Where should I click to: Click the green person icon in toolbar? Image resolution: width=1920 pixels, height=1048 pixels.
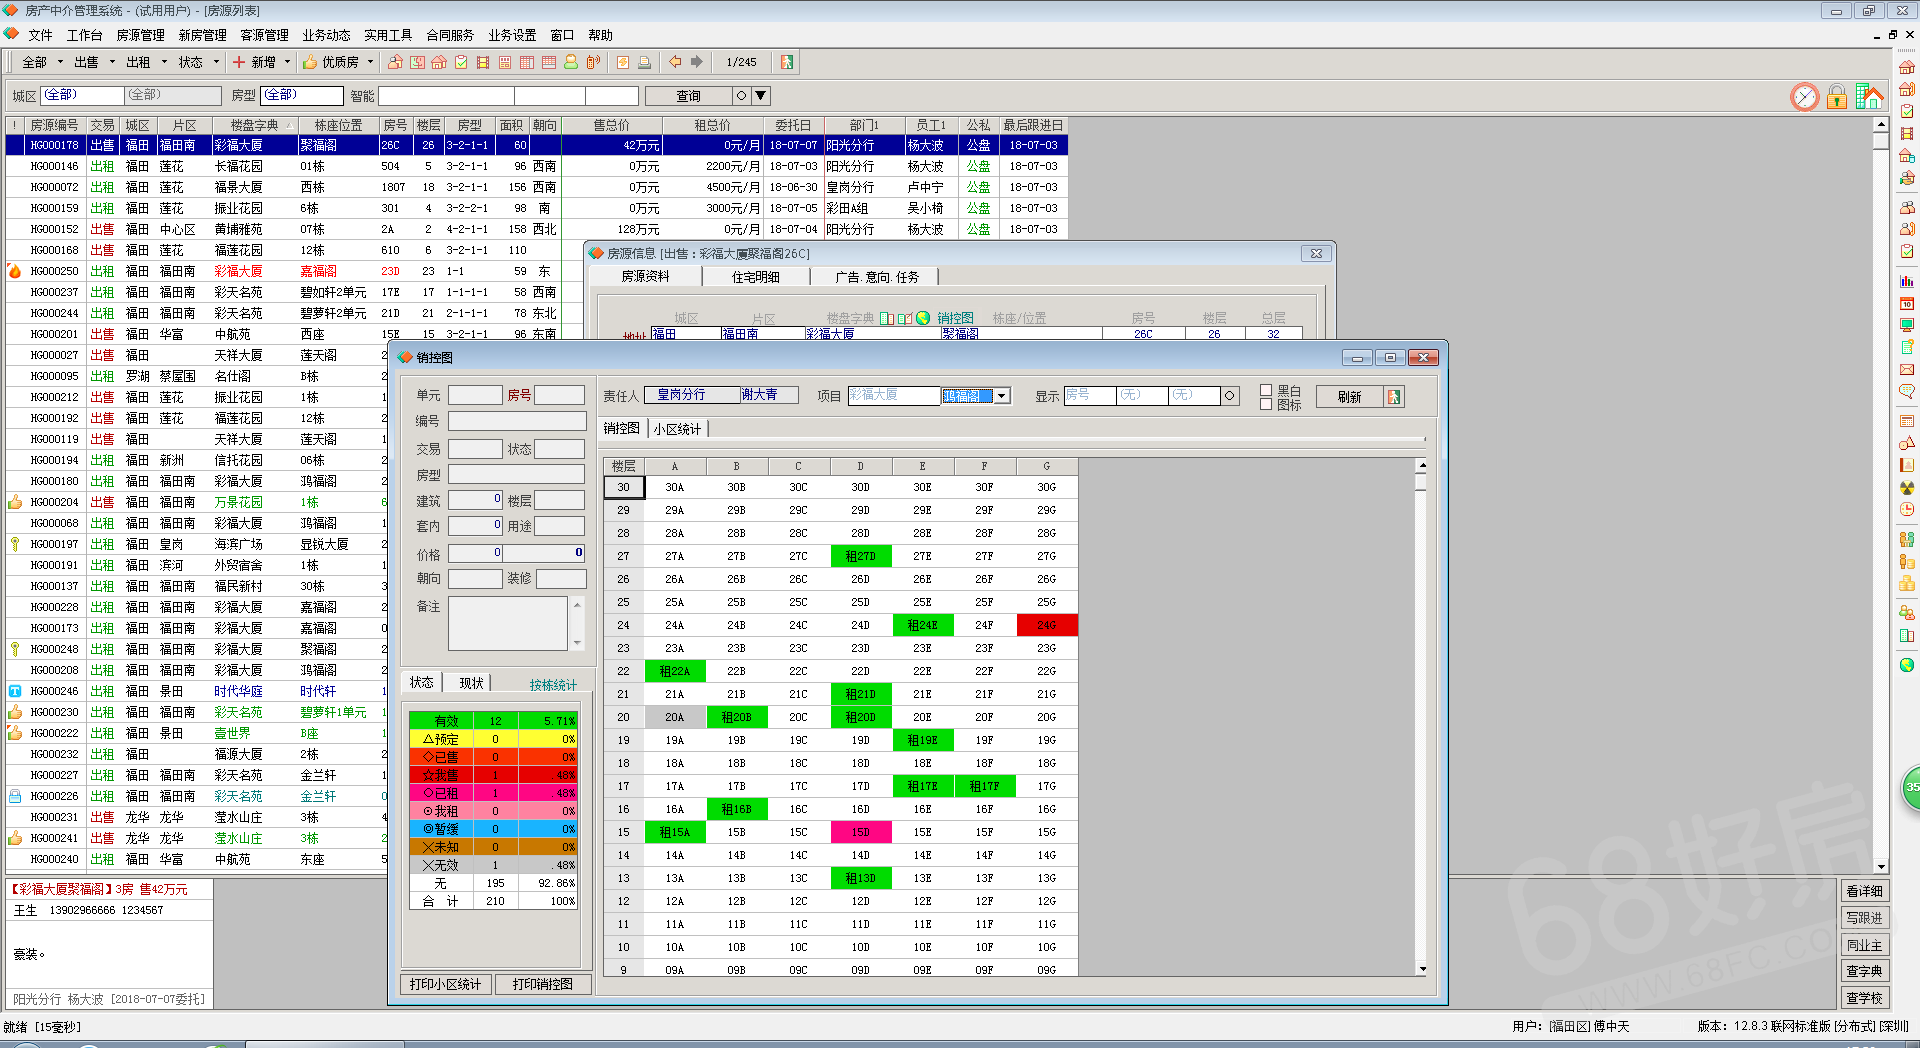[571, 62]
